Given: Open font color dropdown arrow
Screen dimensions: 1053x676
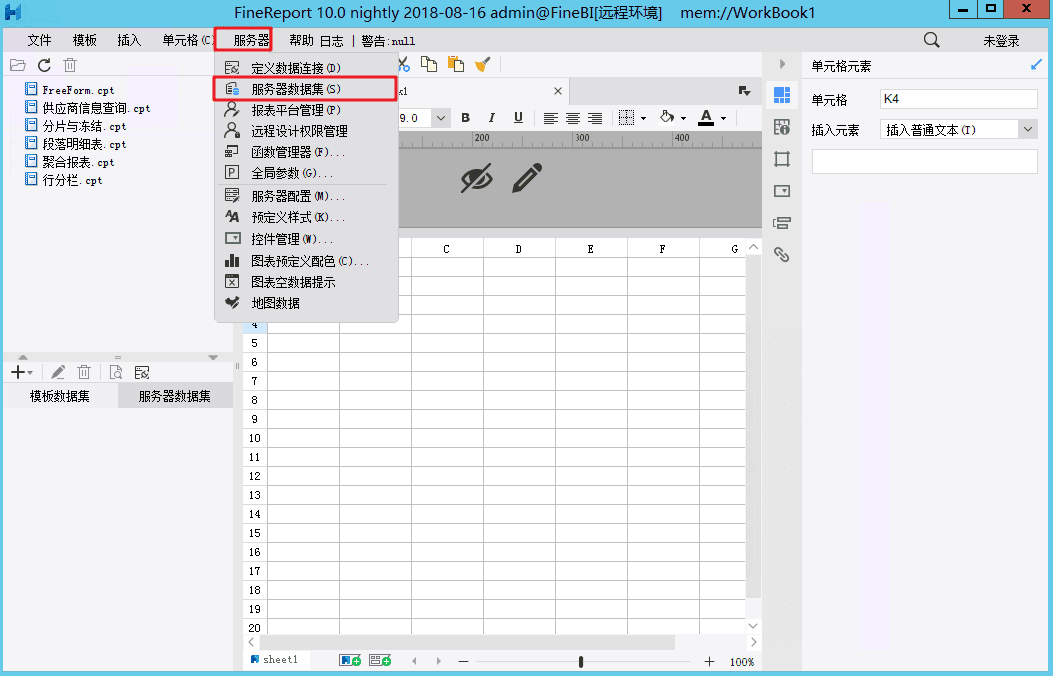Looking at the screenshot, I should pos(723,119).
